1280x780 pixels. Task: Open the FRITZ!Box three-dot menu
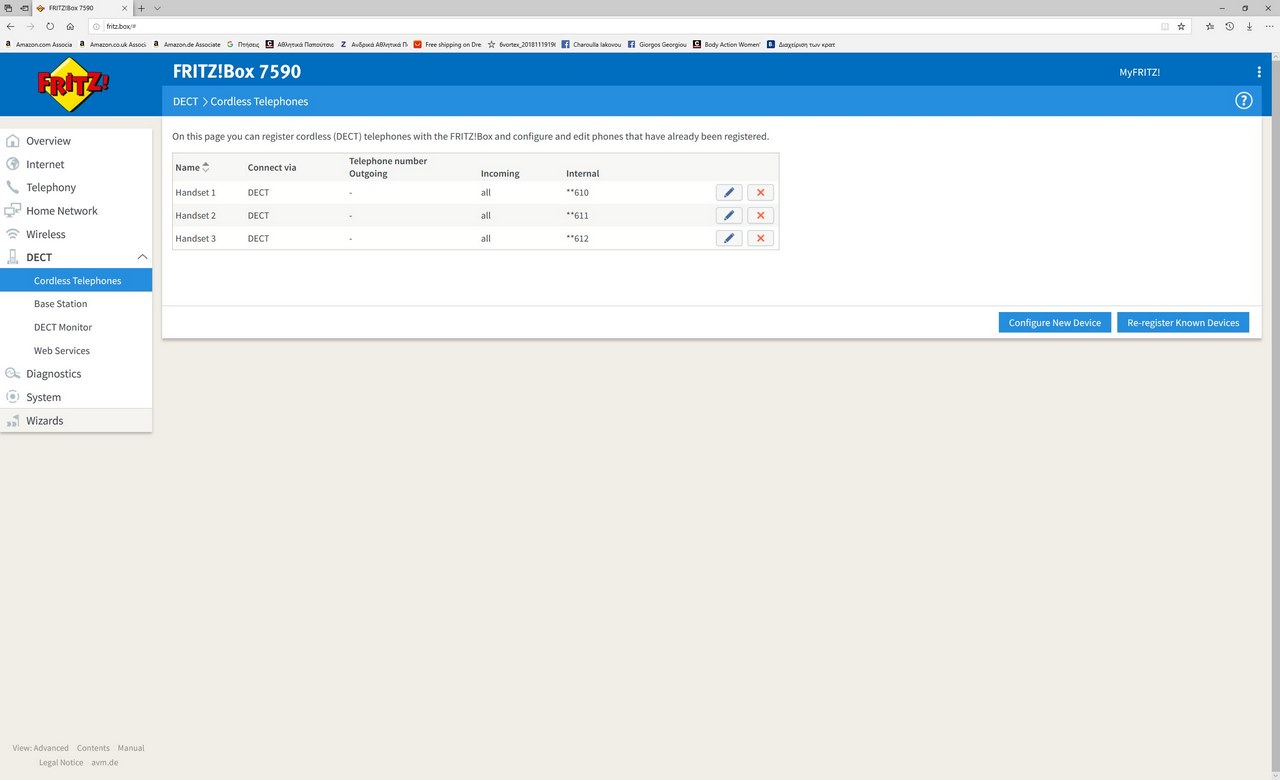(x=1259, y=72)
